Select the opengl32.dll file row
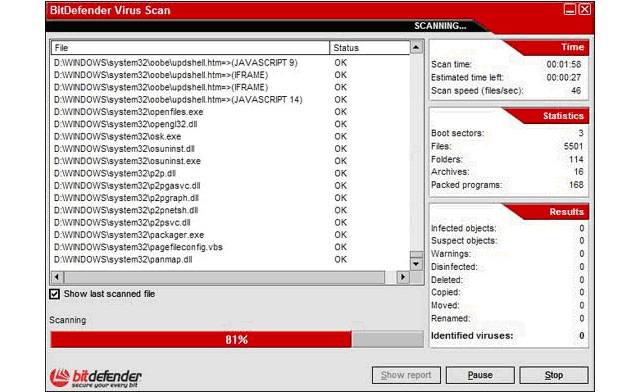The height and width of the screenshot is (392, 640). click(231, 124)
